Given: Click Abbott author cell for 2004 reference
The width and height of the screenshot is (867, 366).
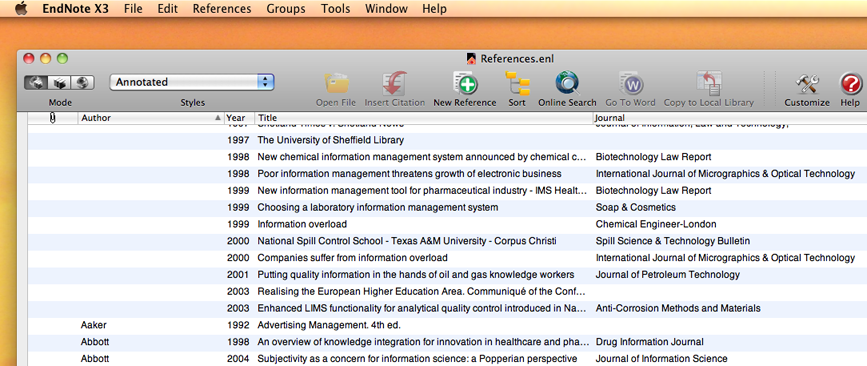Looking at the screenshot, I should [95, 359].
